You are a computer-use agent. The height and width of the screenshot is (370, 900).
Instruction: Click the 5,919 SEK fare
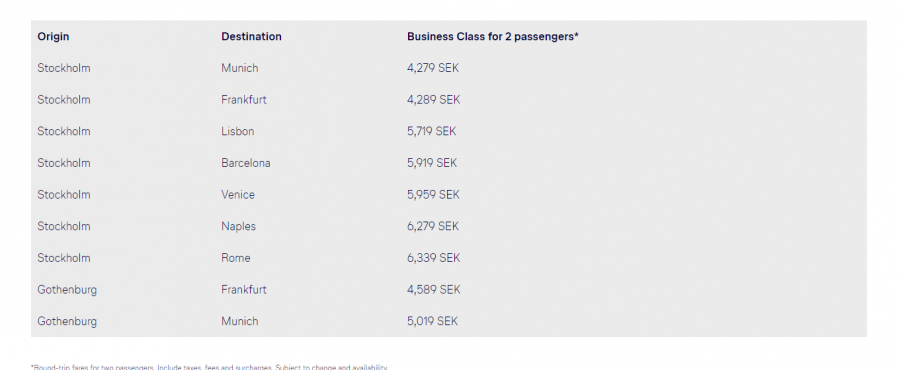click(x=432, y=163)
